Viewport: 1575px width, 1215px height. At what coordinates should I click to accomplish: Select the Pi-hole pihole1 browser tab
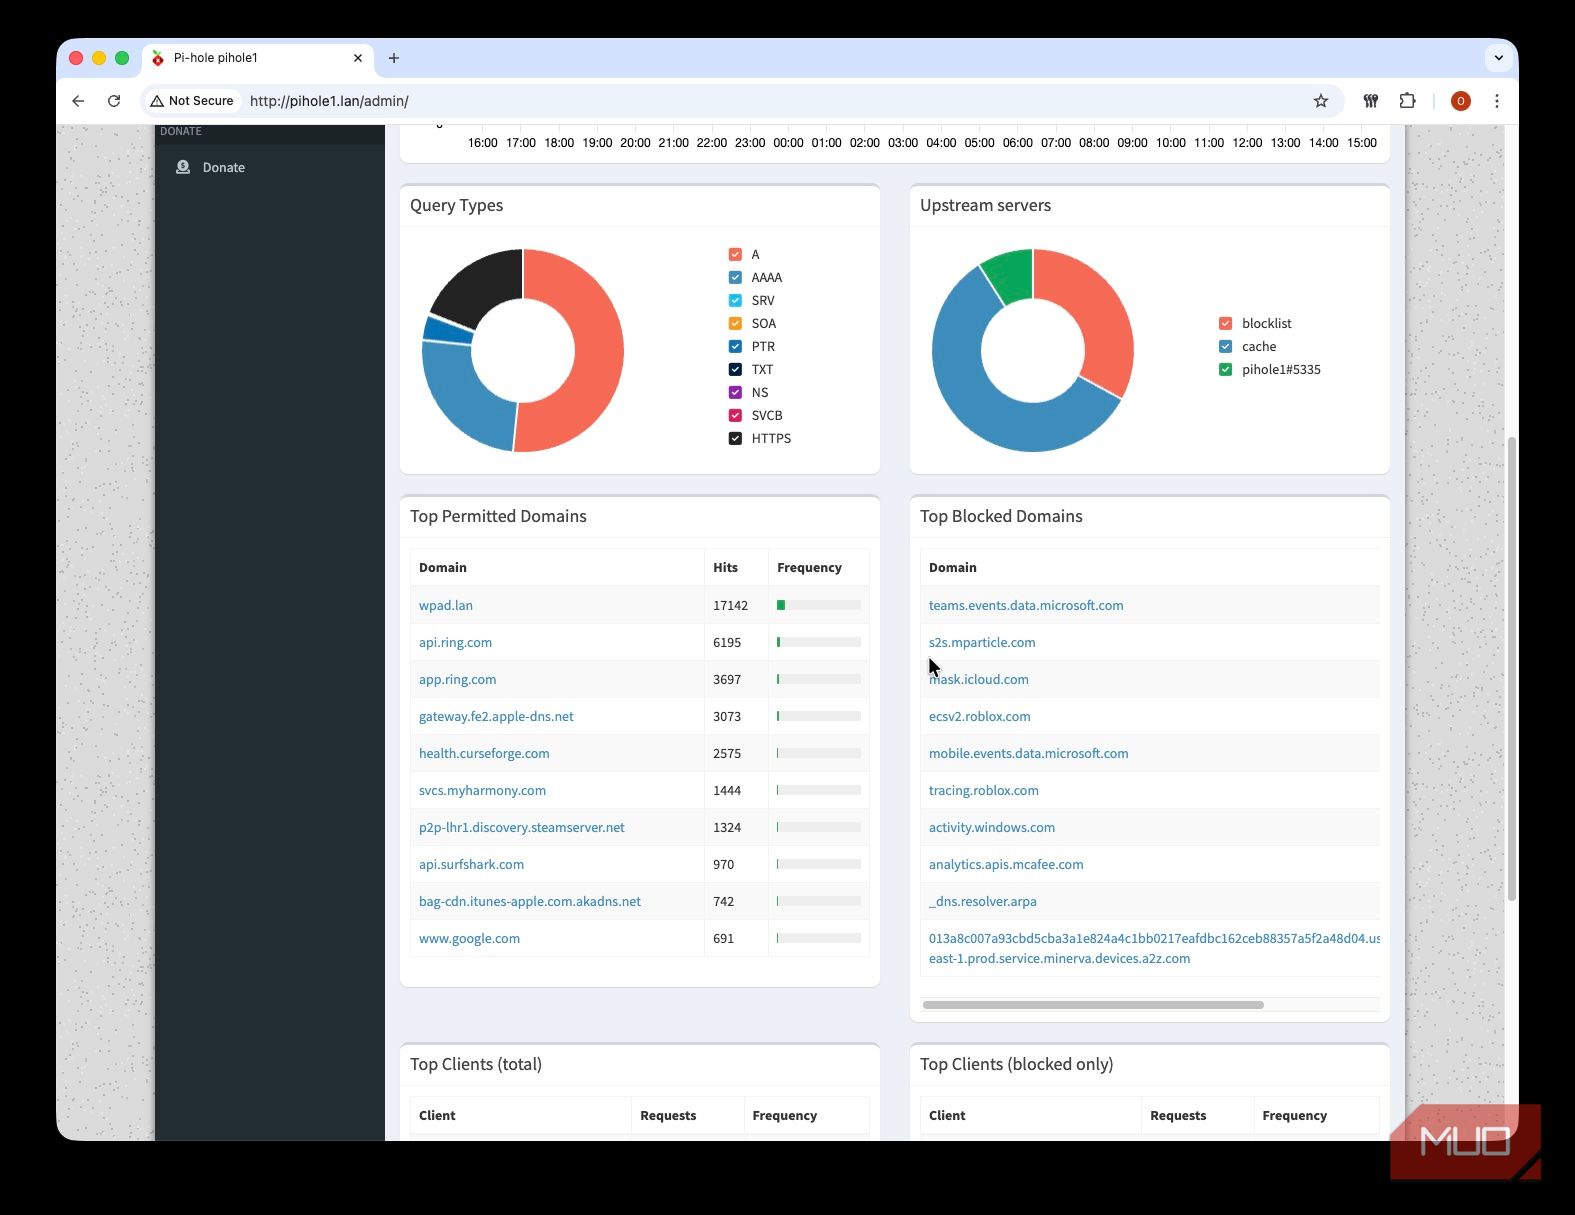coord(258,58)
